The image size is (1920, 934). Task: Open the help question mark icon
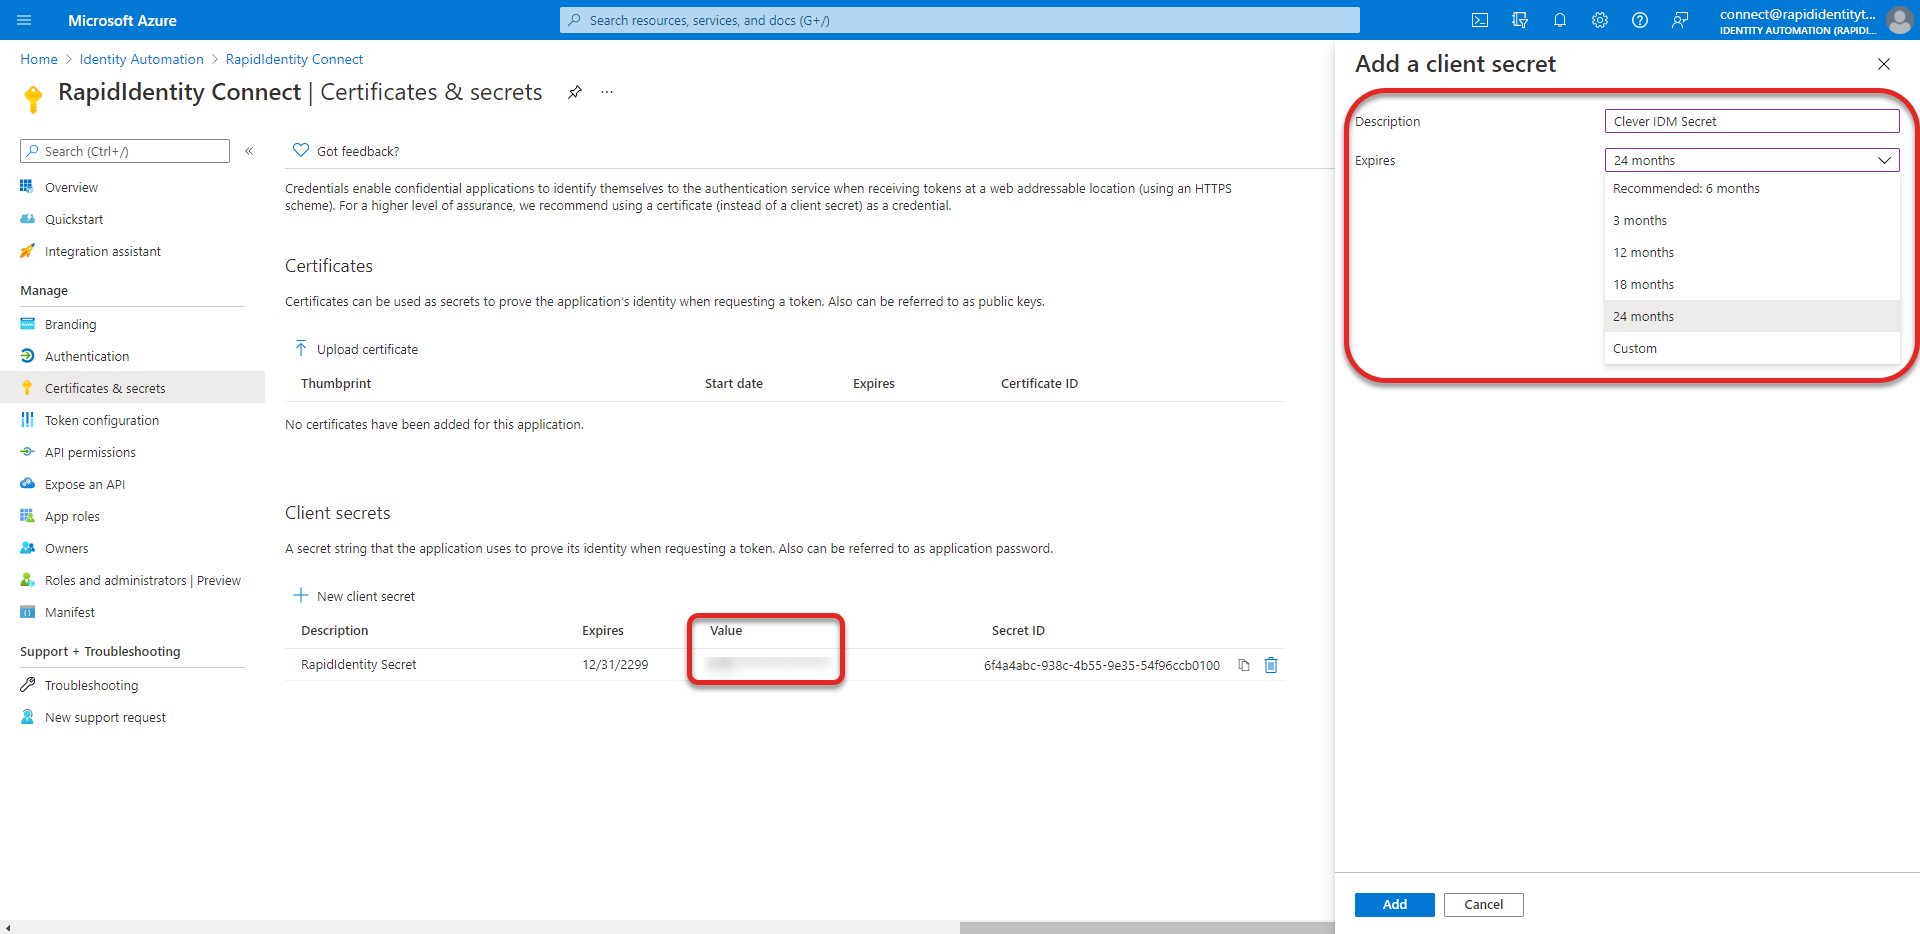pos(1640,20)
